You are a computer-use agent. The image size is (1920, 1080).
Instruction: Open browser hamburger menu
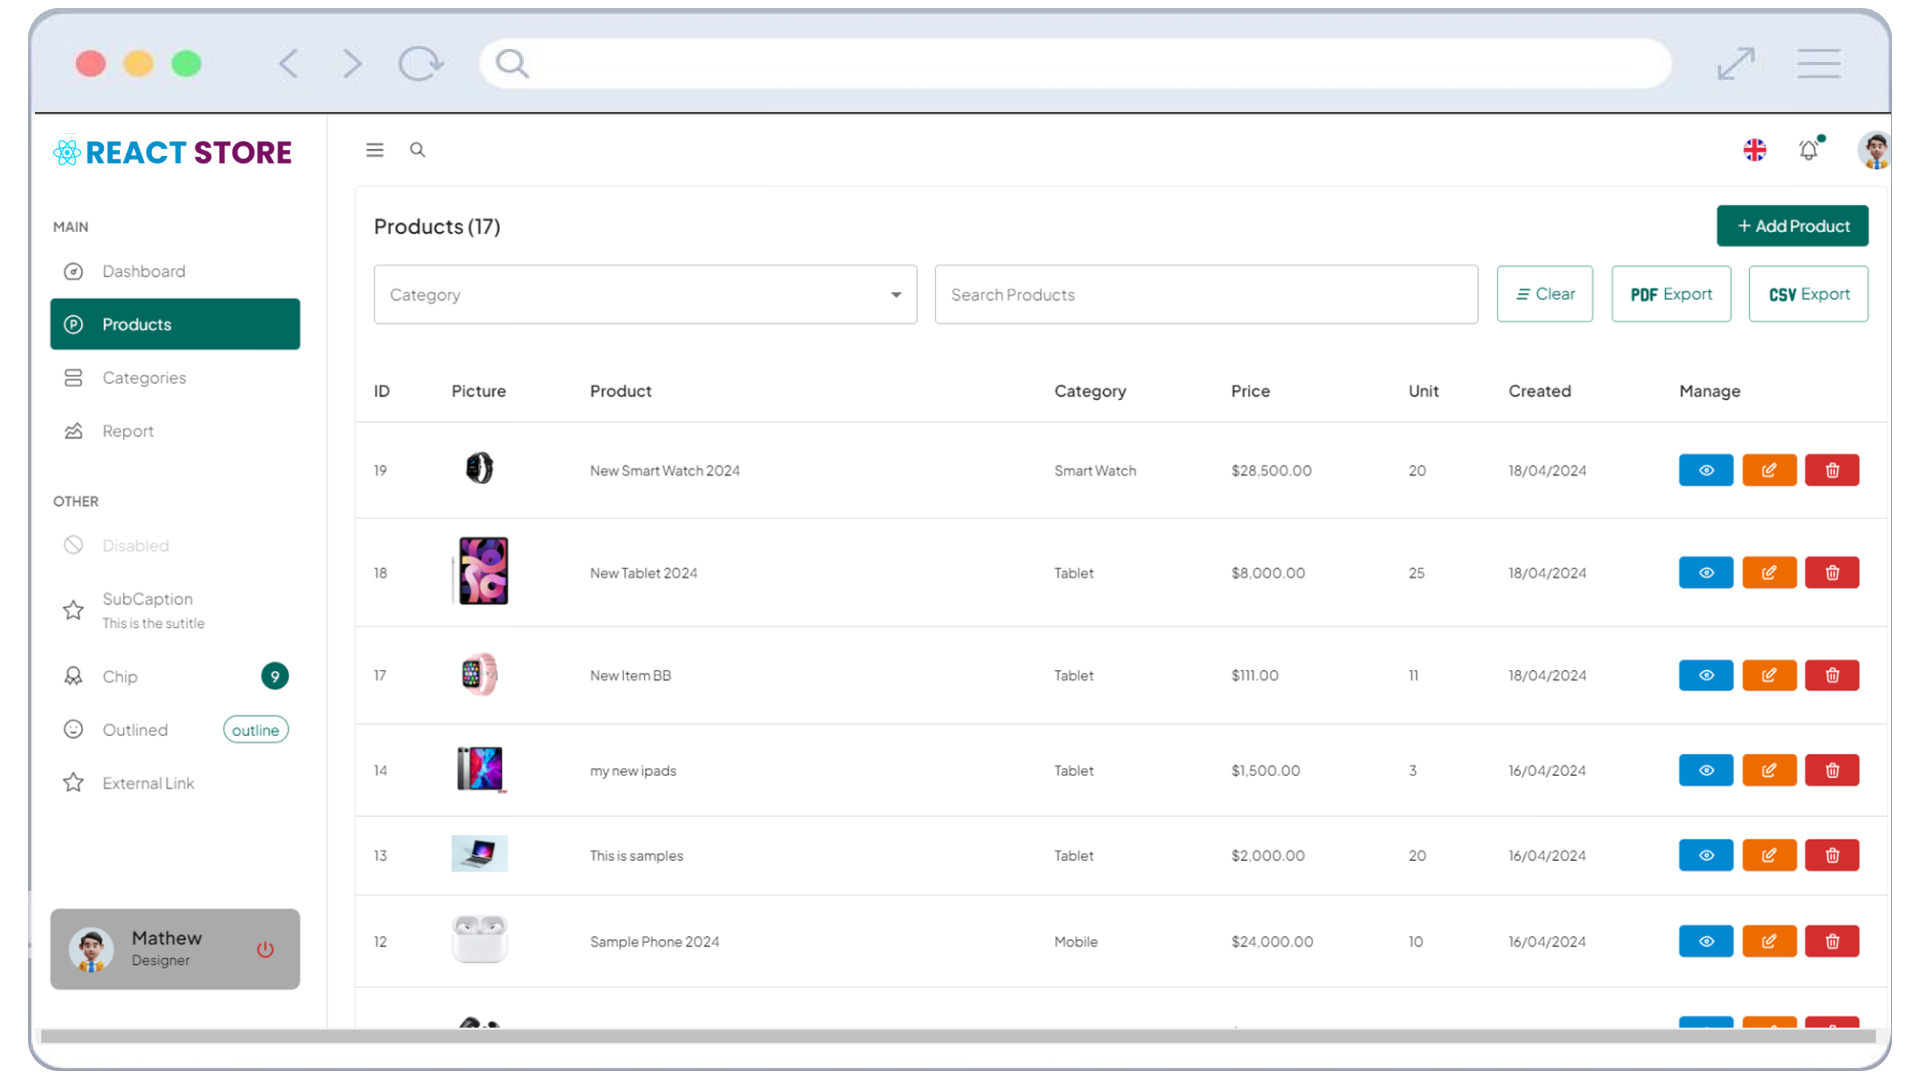click(1819, 64)
